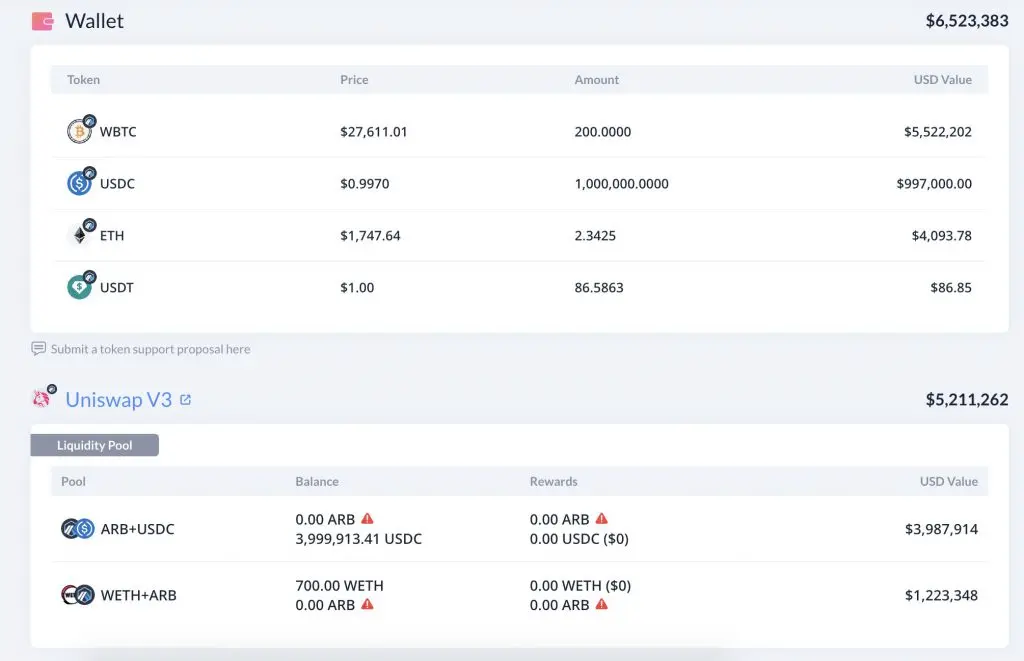
Task: Click USDC price $0.9970
Action: click(x=364, y=184)
